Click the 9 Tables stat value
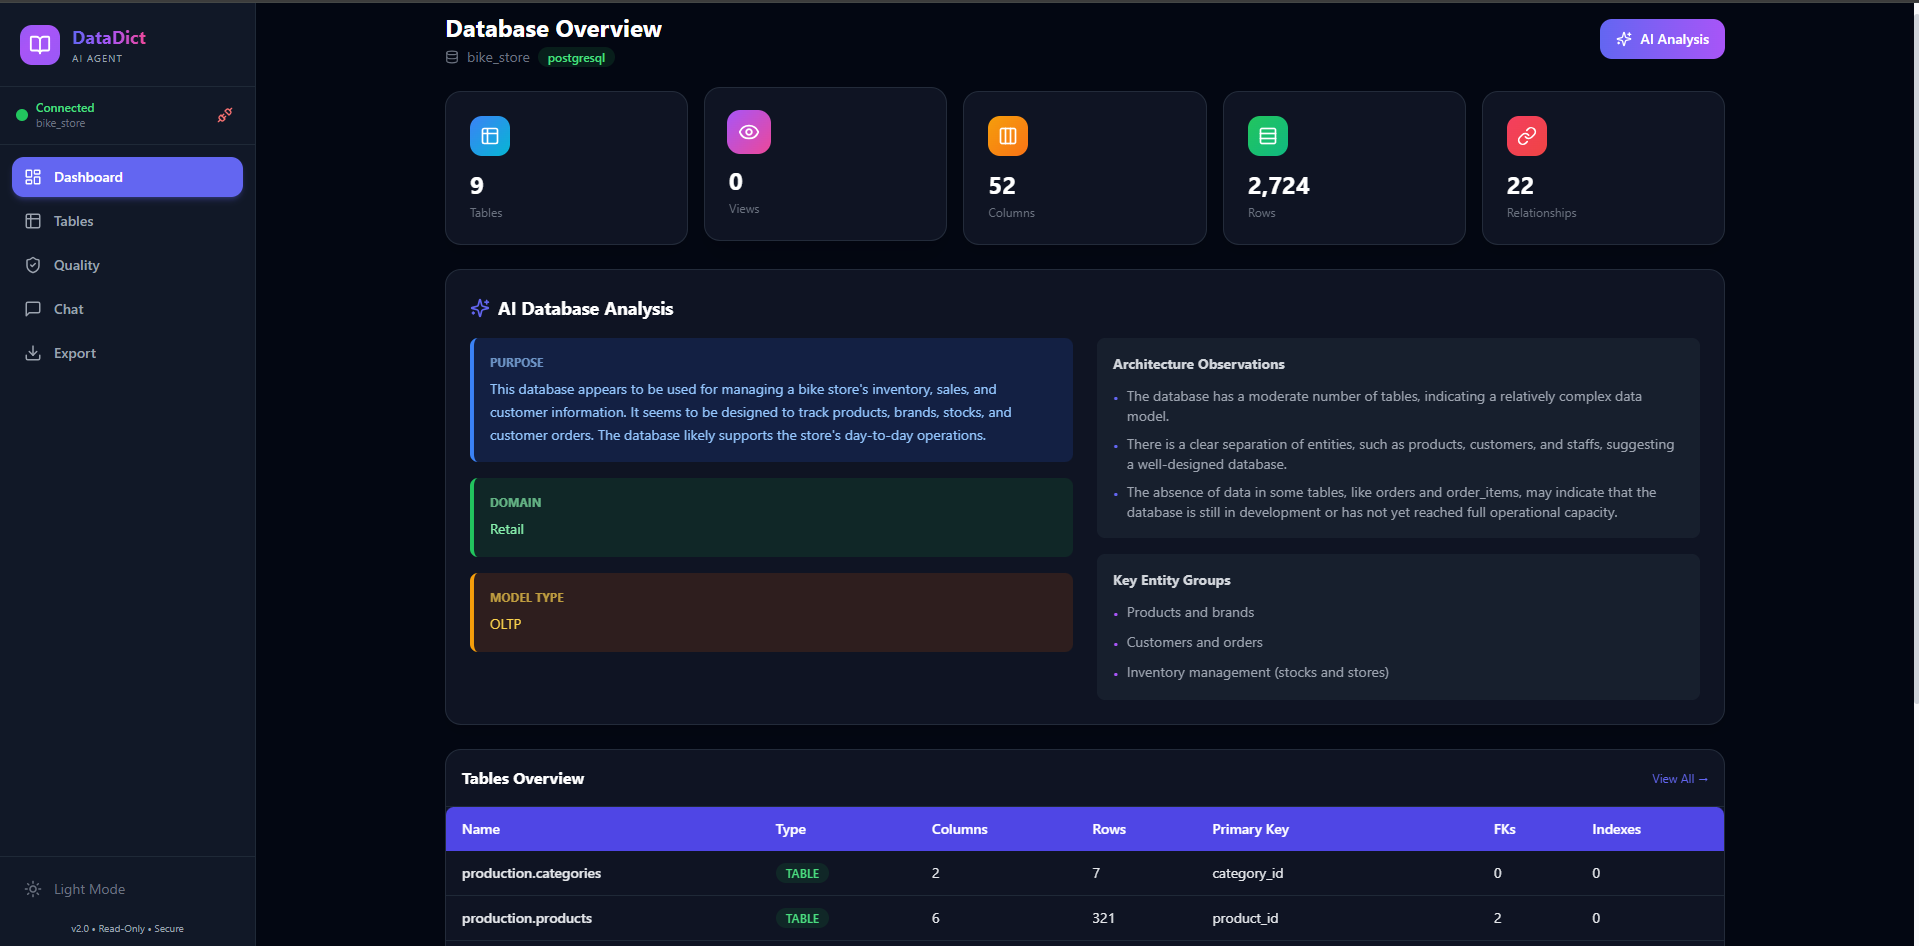 pyautogui.click(x=477, y=186)
